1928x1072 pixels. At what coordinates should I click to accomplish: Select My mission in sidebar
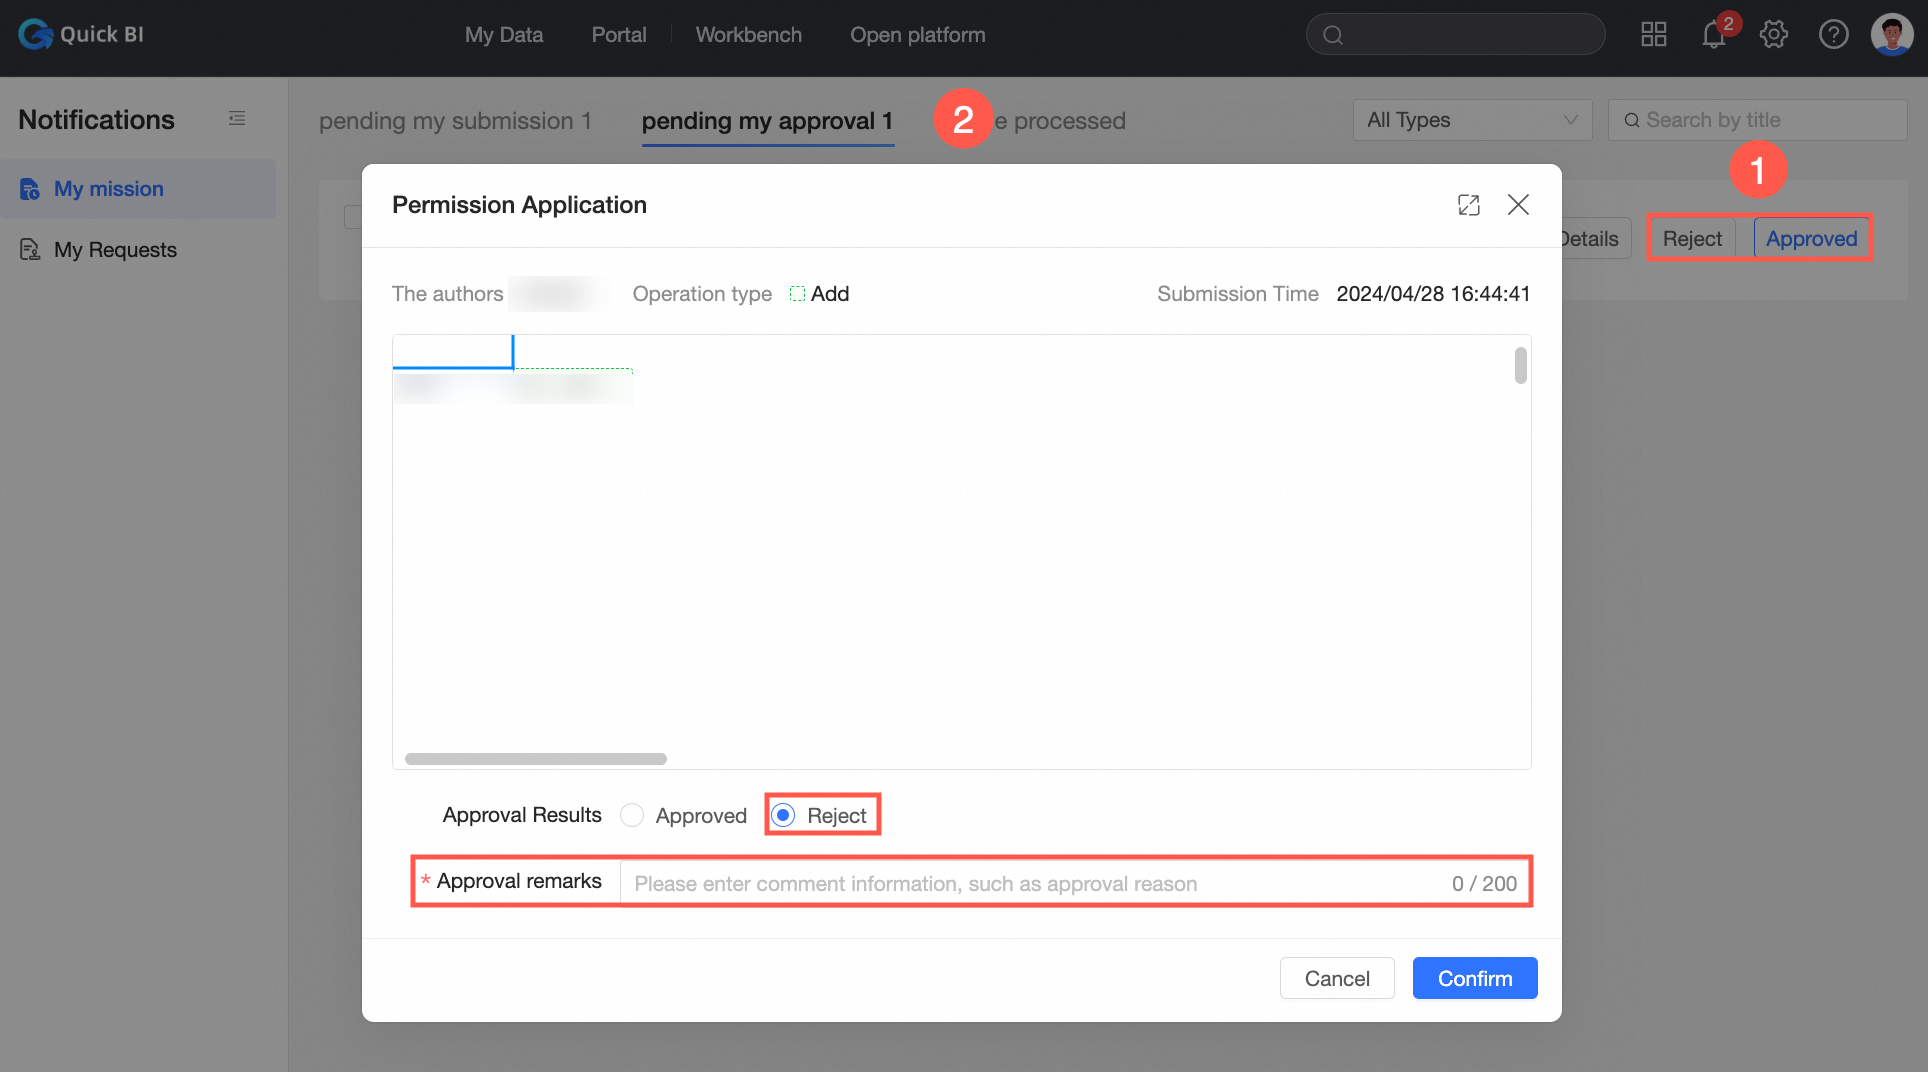(x=138, y=189)
